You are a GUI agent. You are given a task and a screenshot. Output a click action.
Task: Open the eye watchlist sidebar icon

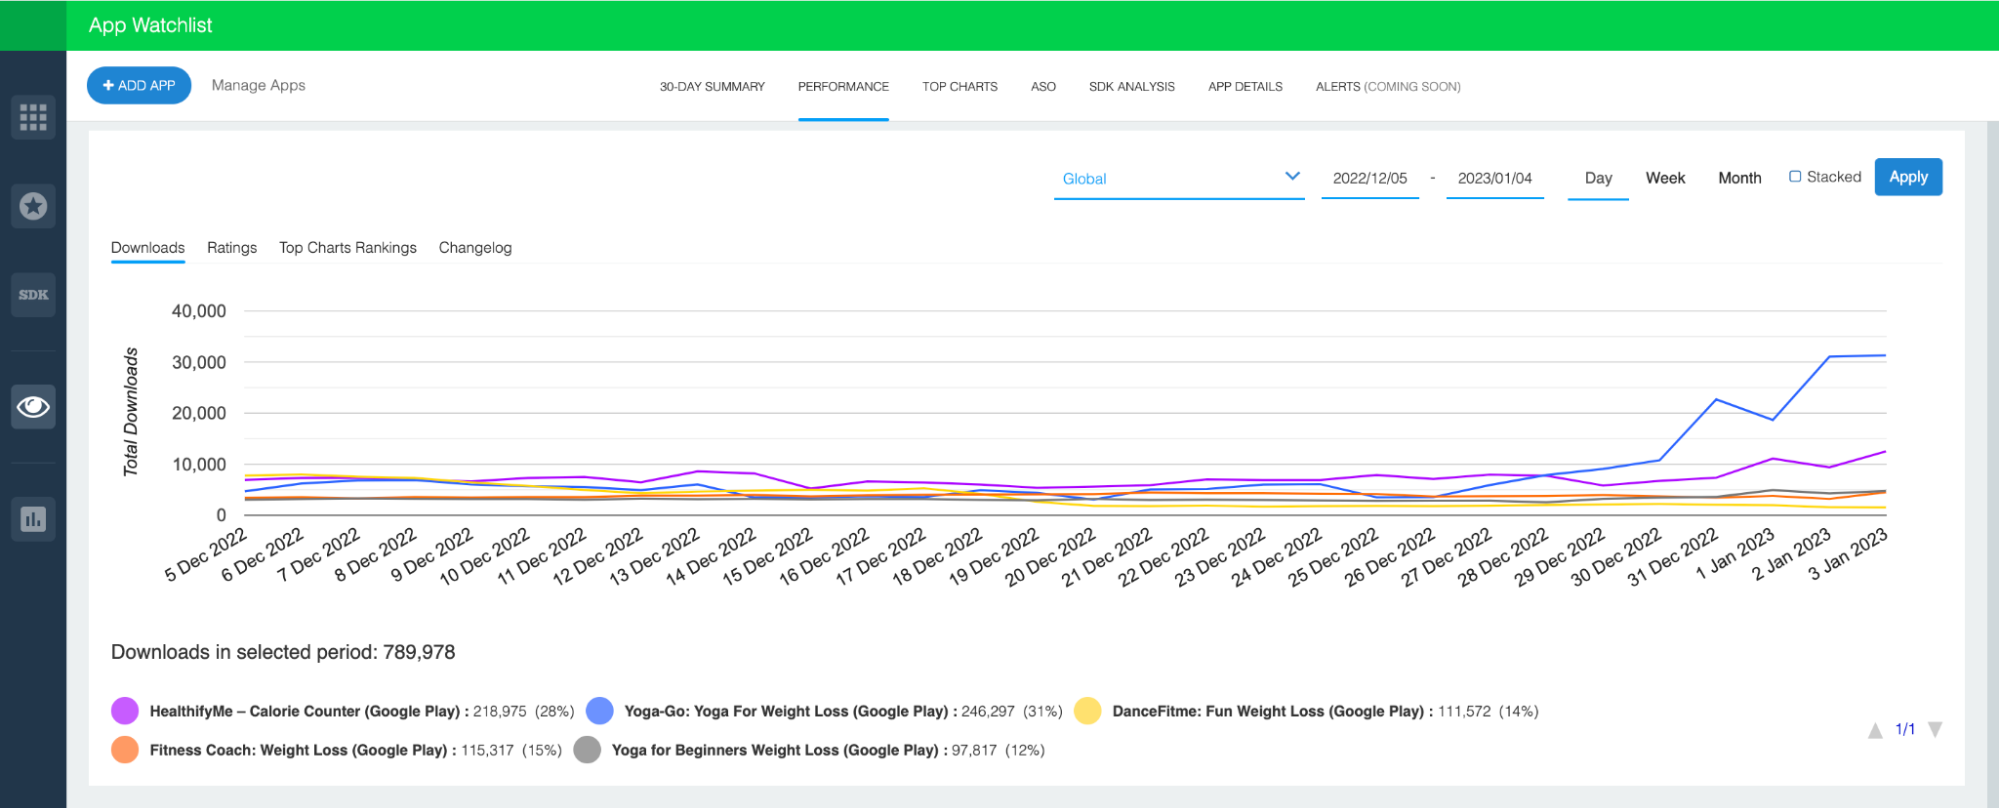point(33,407)
